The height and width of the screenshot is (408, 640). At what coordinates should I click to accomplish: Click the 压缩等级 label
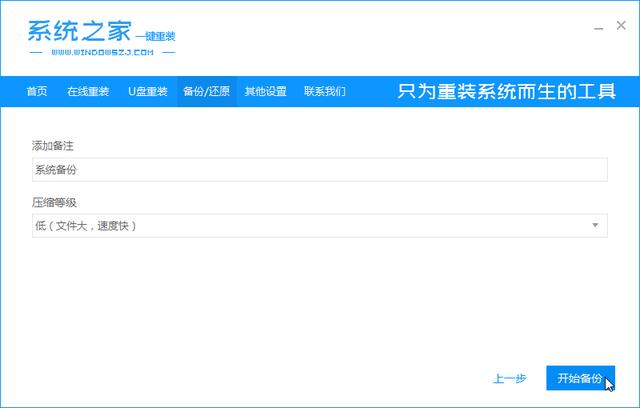[52, 202]
